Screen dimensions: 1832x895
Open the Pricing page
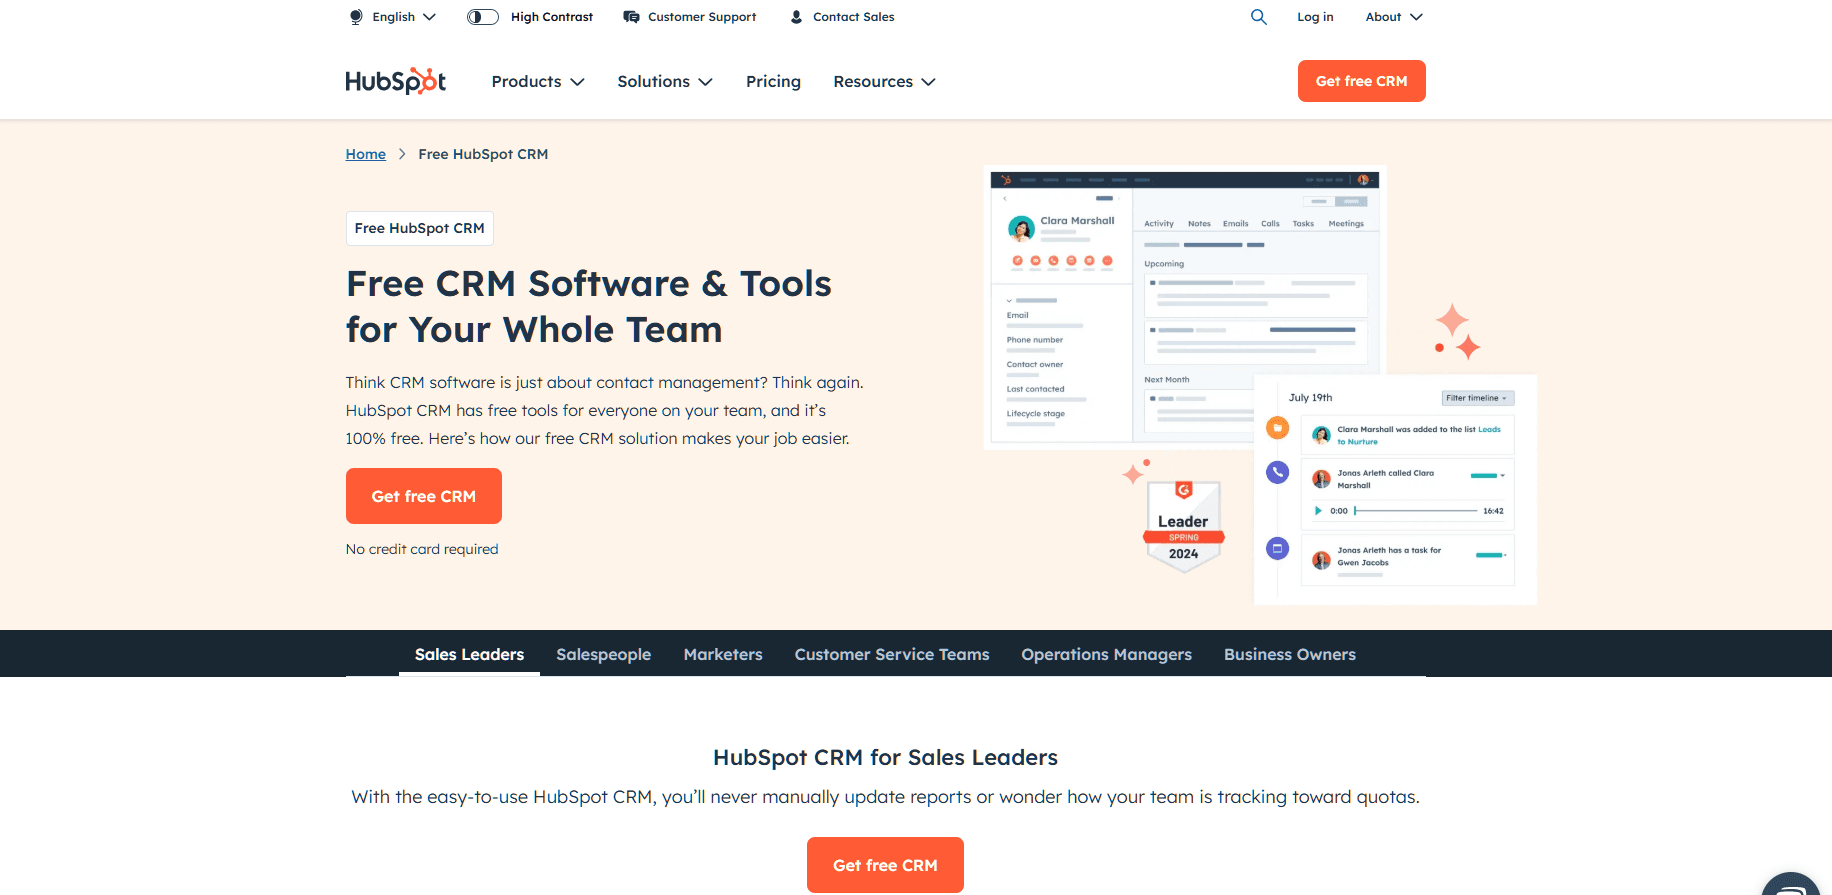click(x=773, y=81)
